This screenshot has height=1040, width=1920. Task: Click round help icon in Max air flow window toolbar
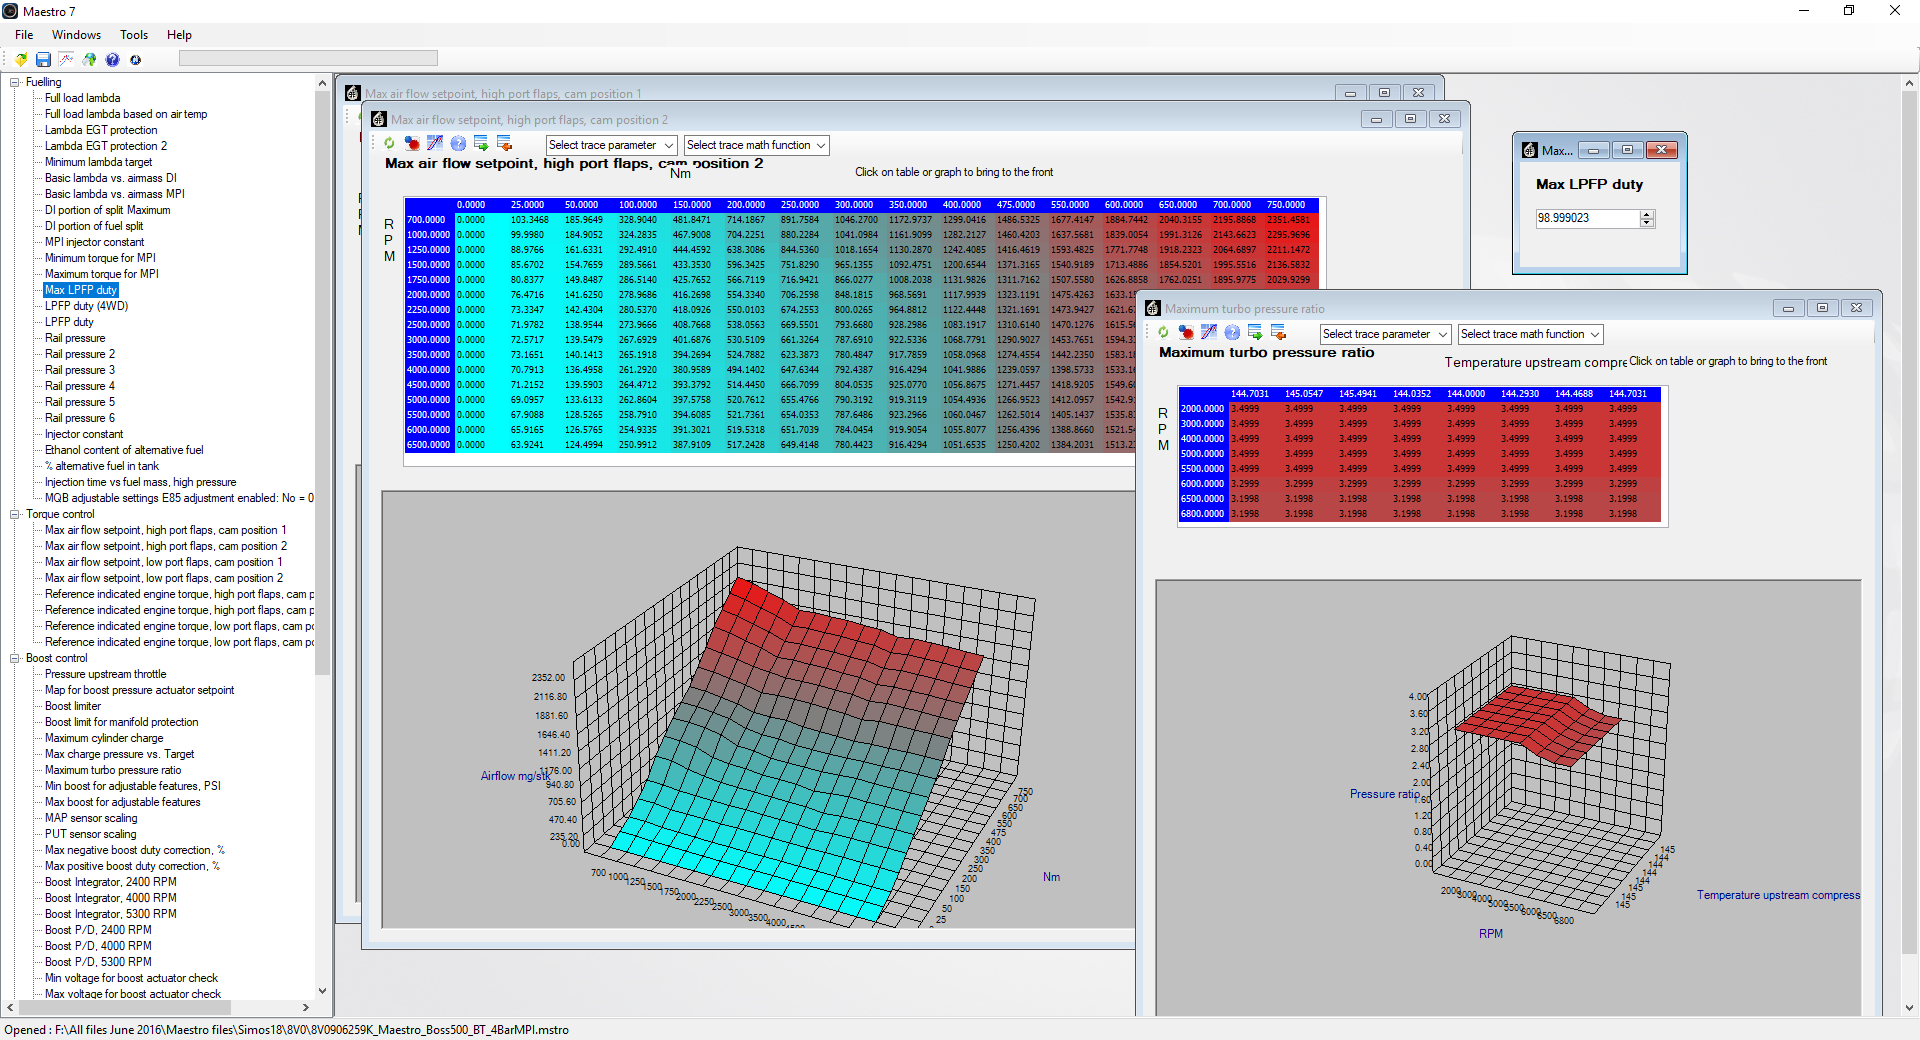[458, 144]
